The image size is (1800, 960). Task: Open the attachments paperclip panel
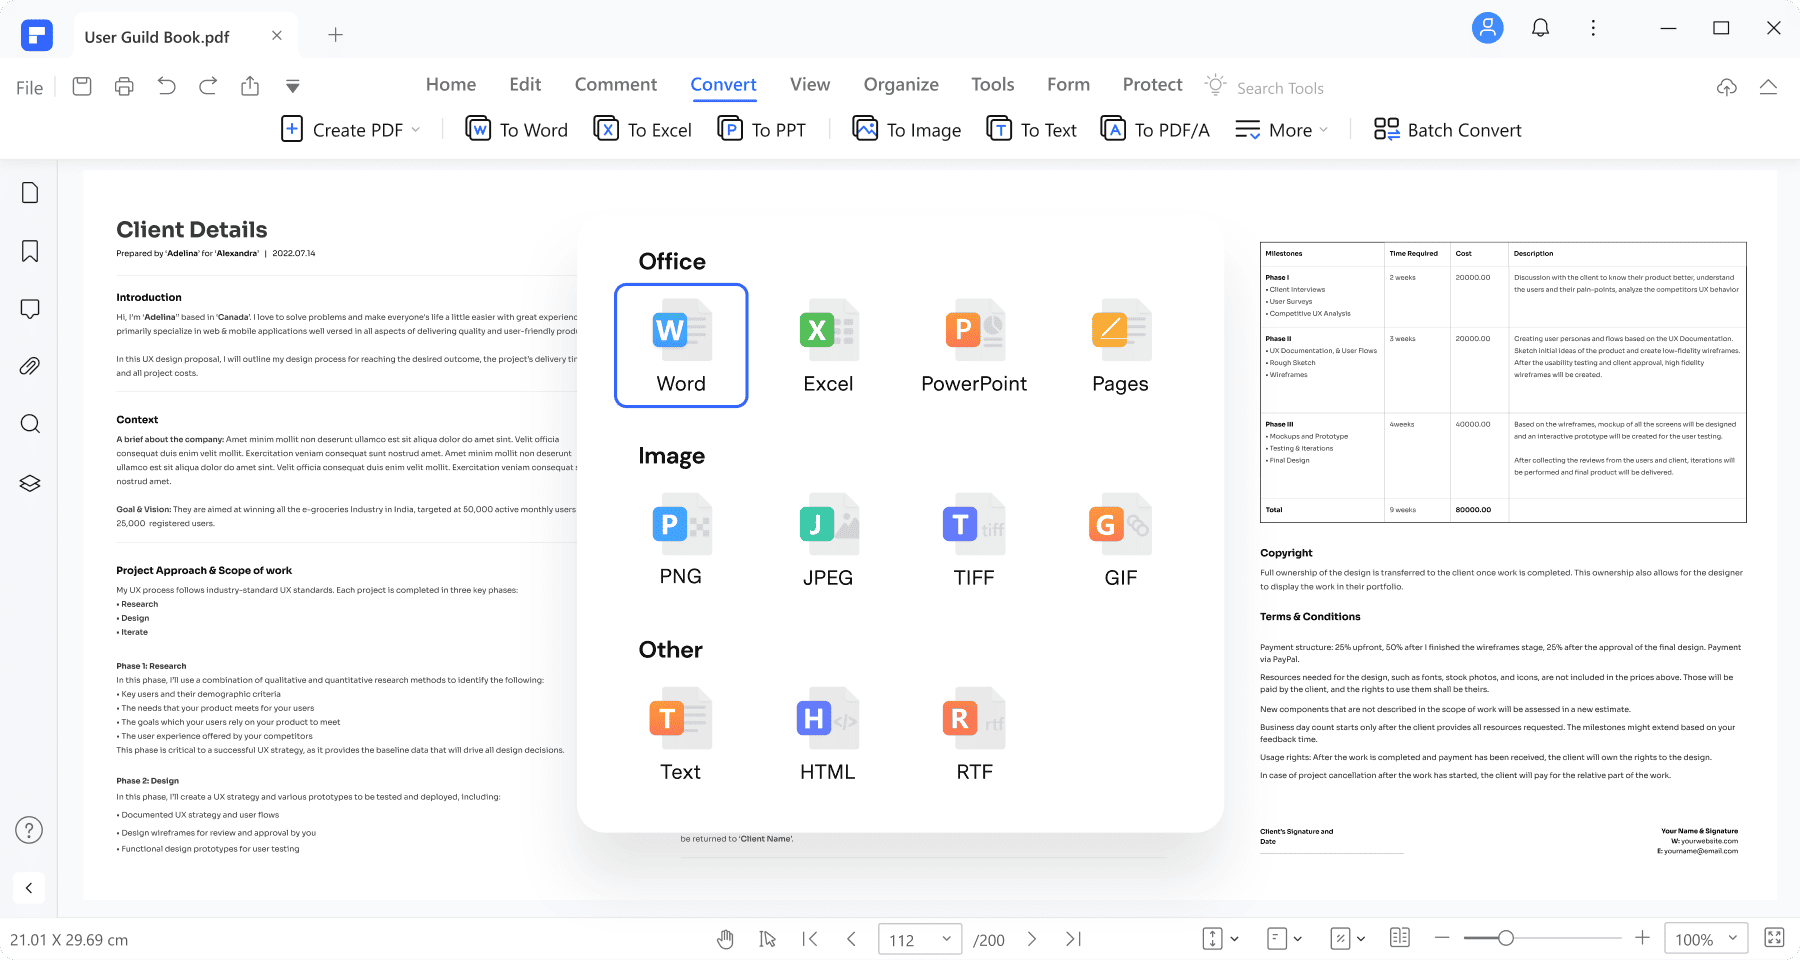pyautogui.click(x=30, y=366)
